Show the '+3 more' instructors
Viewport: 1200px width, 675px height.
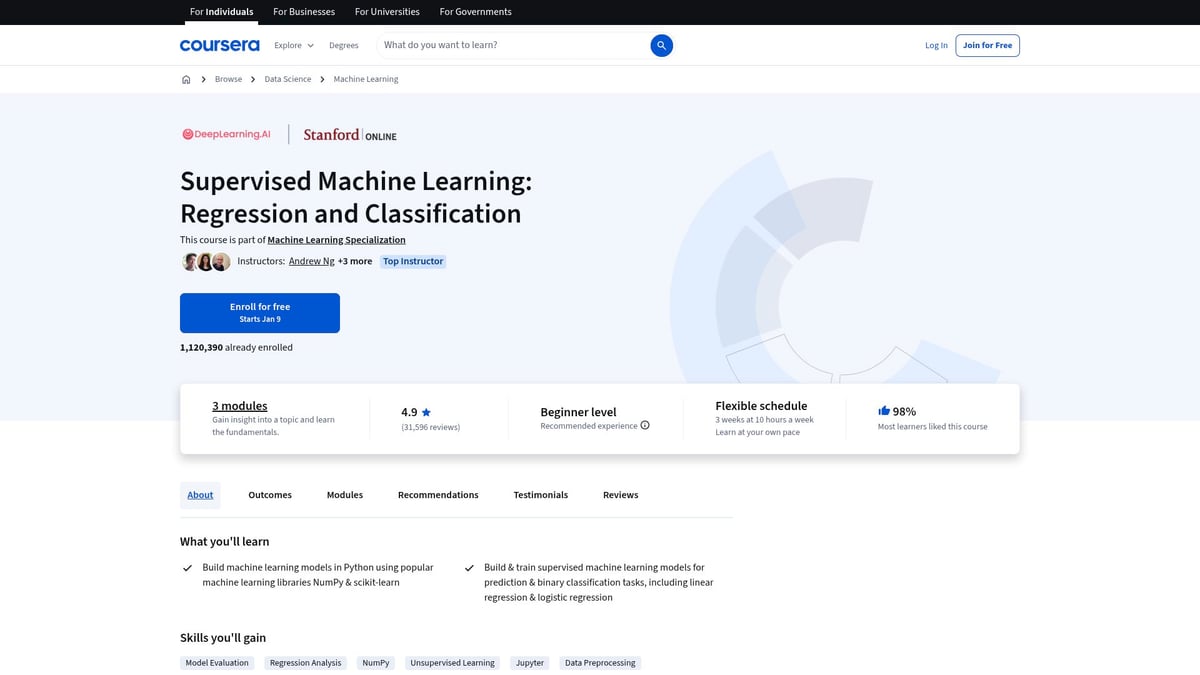tap(355, 261)
